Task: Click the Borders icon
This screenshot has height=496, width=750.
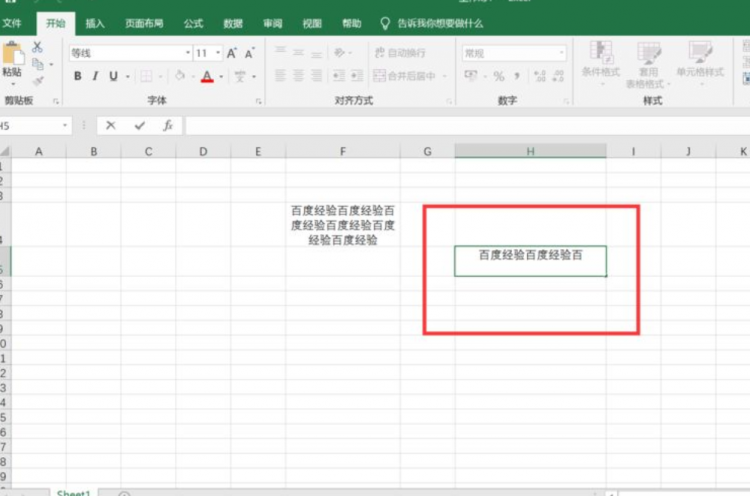Action: point(146,76)
